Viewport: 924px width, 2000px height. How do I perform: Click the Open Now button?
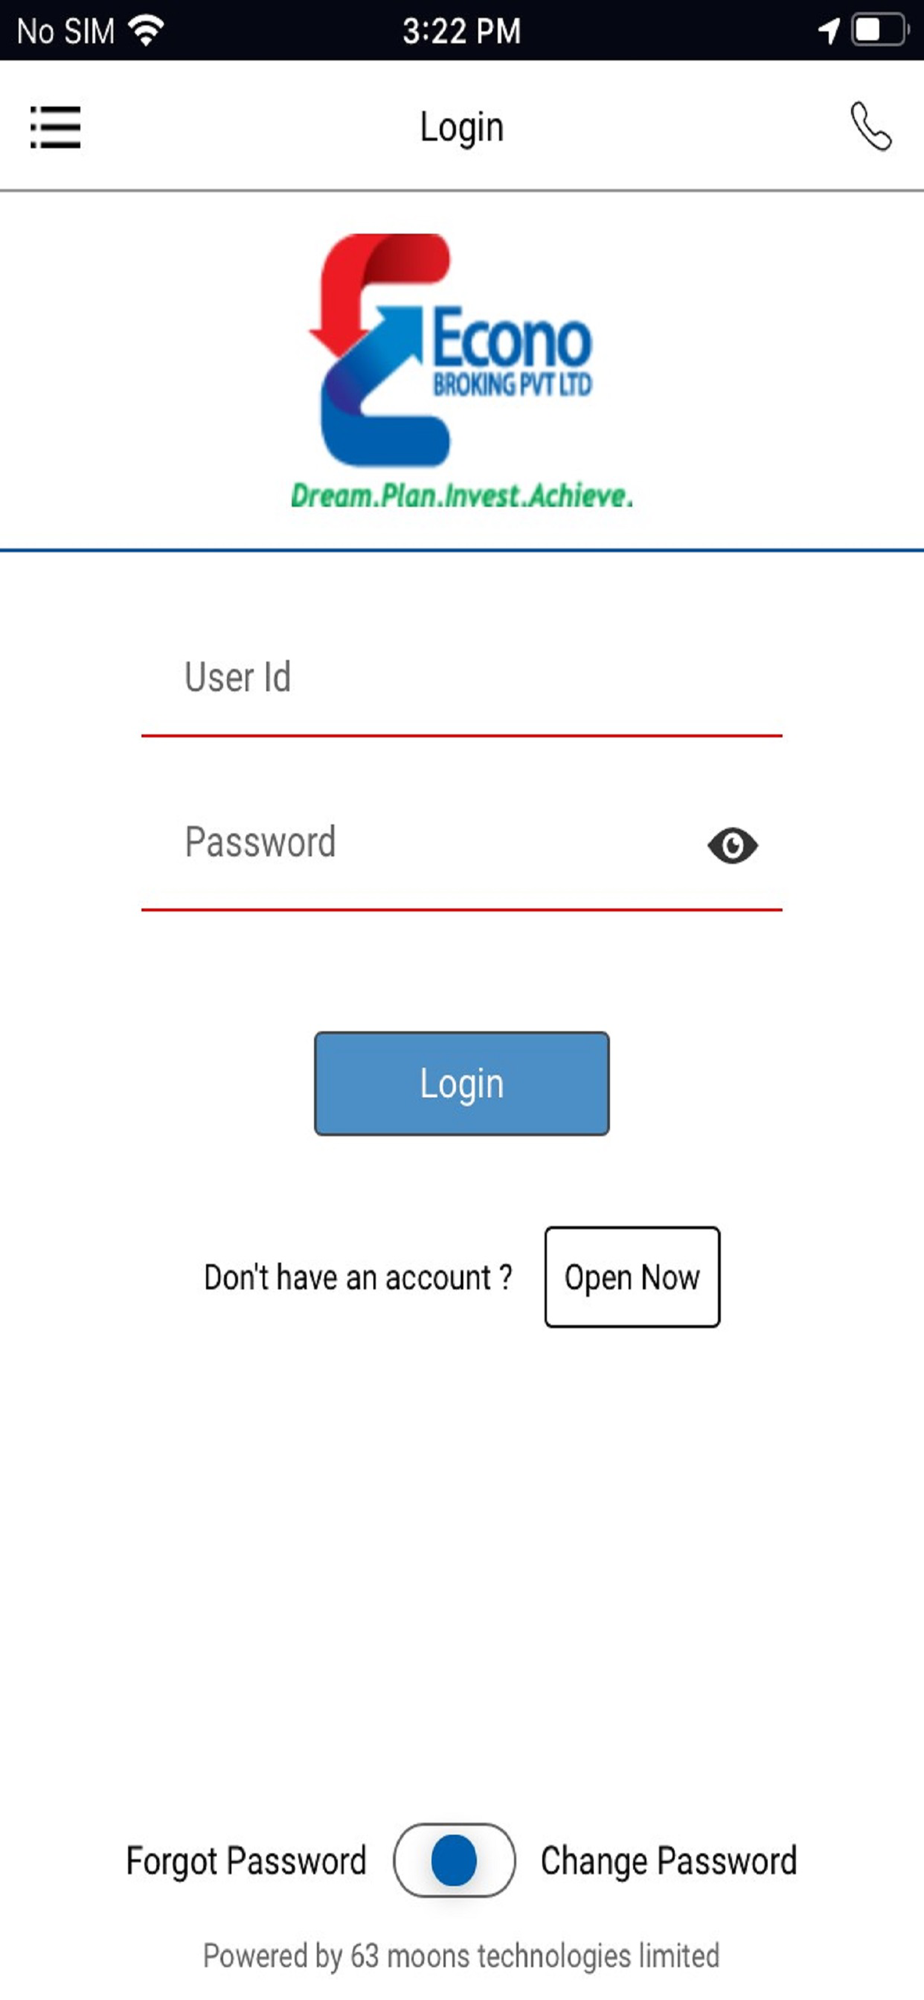(x=632, y=1277)
